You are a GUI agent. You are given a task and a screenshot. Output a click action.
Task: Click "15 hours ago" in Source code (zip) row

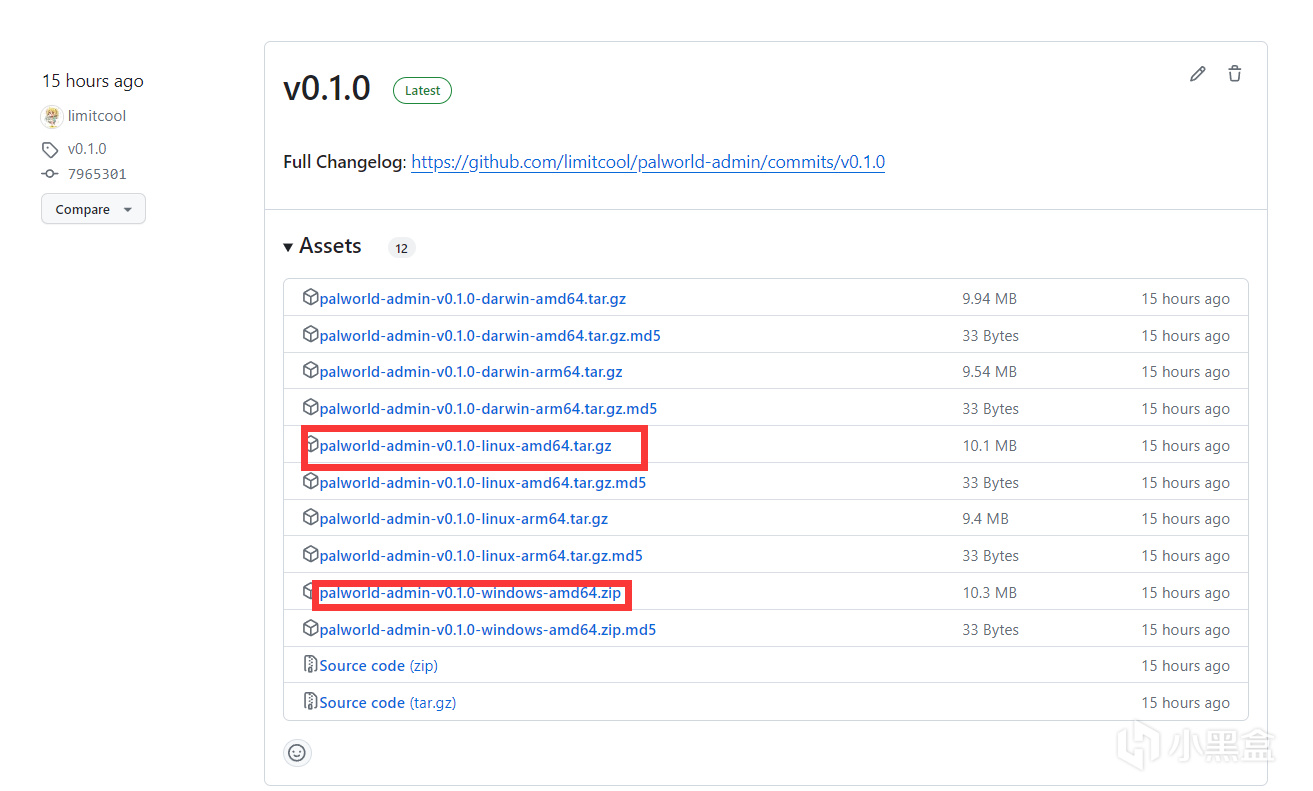pyautogui.click(x=1186, y=666)
